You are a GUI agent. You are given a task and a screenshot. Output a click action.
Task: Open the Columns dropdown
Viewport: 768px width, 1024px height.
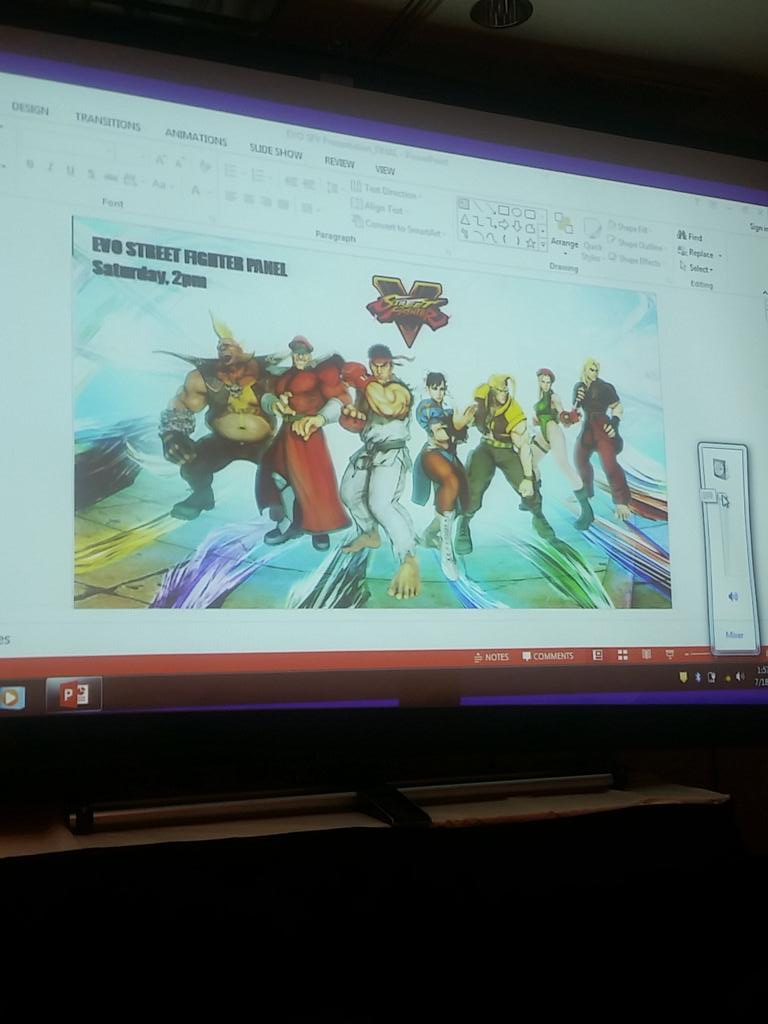click(x=308, y=208)
